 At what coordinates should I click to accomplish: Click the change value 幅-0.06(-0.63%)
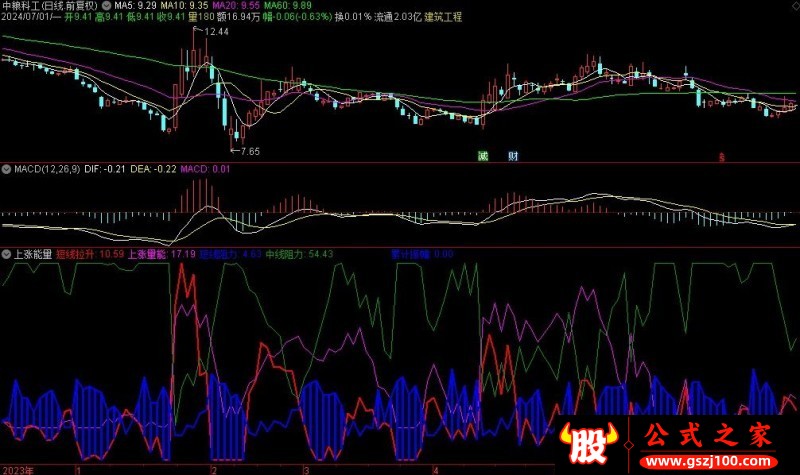(x=297, y=17)
